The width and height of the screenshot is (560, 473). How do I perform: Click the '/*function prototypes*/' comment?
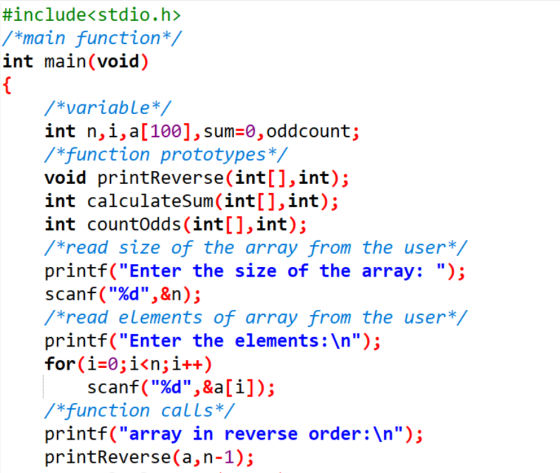click(x=166, y=155)
